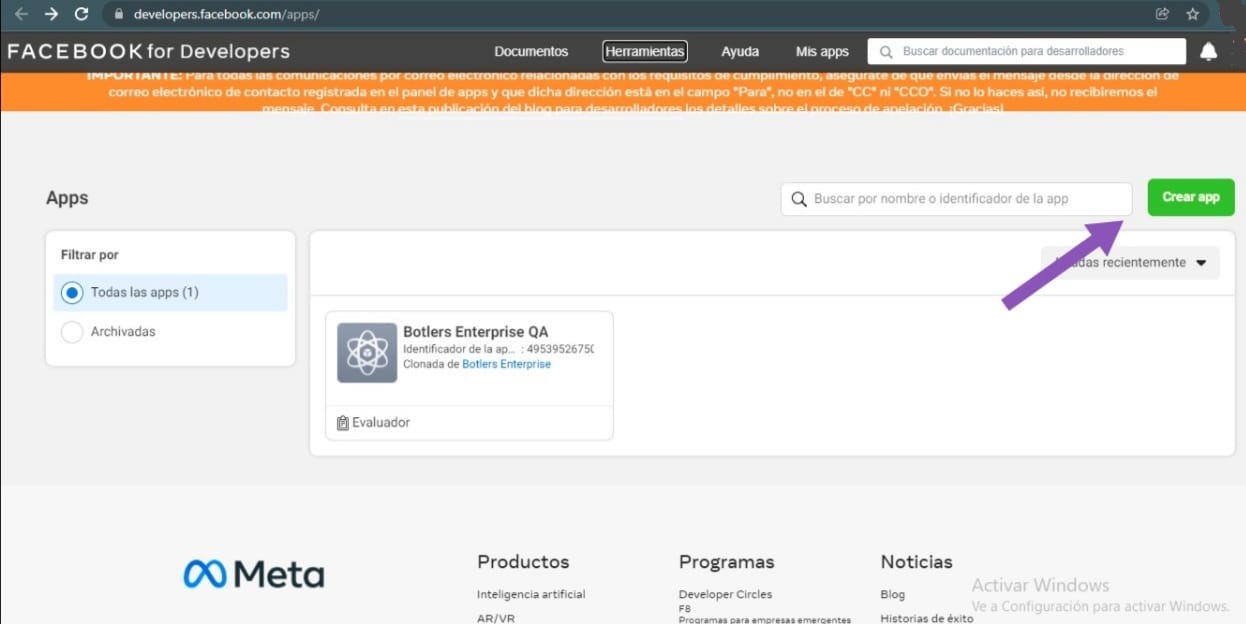Click the clipboard icon beside Evaluador

[343, 423]
